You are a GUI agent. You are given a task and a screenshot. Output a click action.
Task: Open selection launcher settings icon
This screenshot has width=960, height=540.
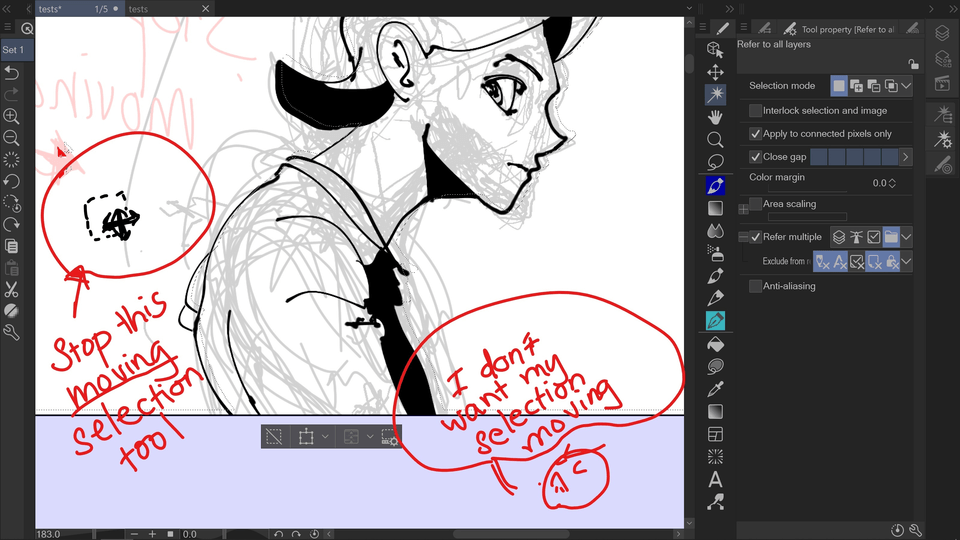pyautogui.click(x=389, y=437)
